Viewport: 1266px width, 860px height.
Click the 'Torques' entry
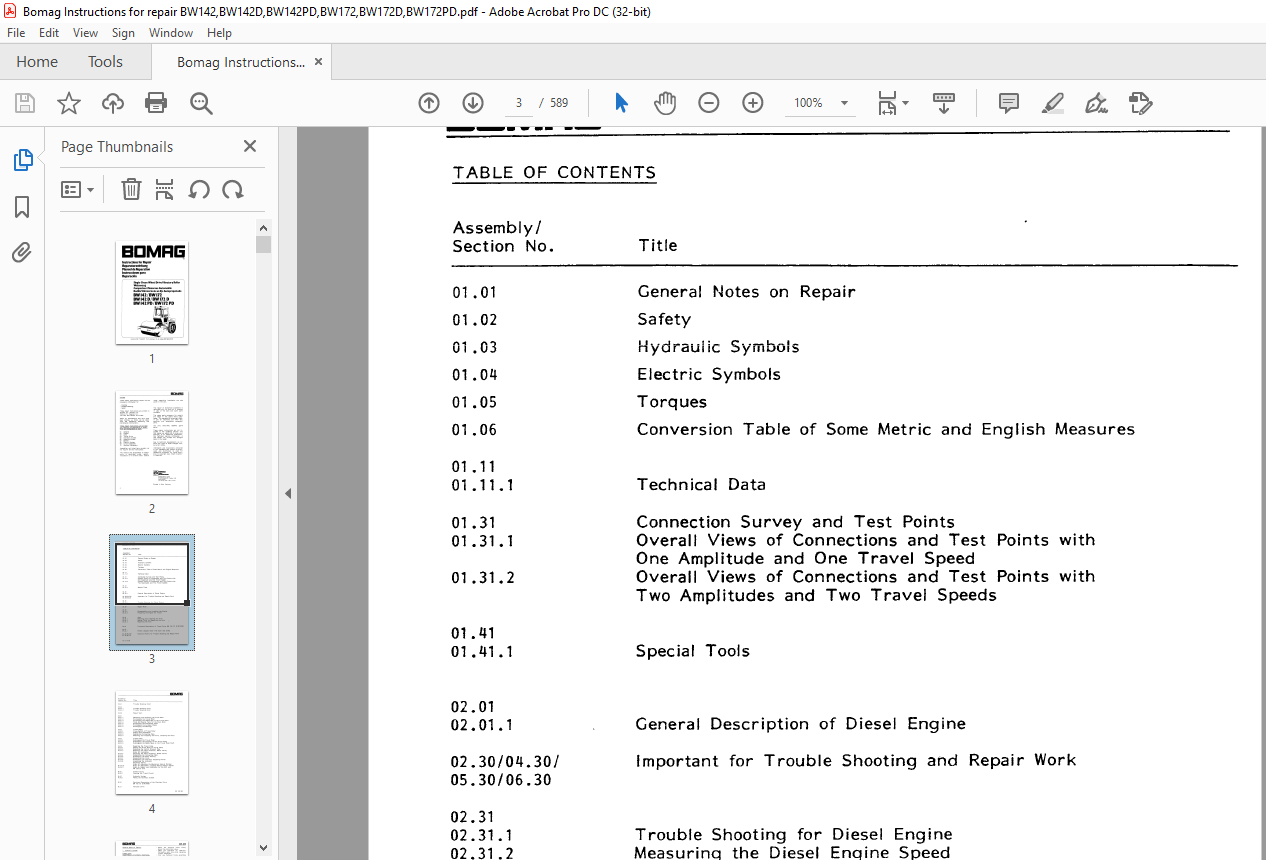coord(672,402)
